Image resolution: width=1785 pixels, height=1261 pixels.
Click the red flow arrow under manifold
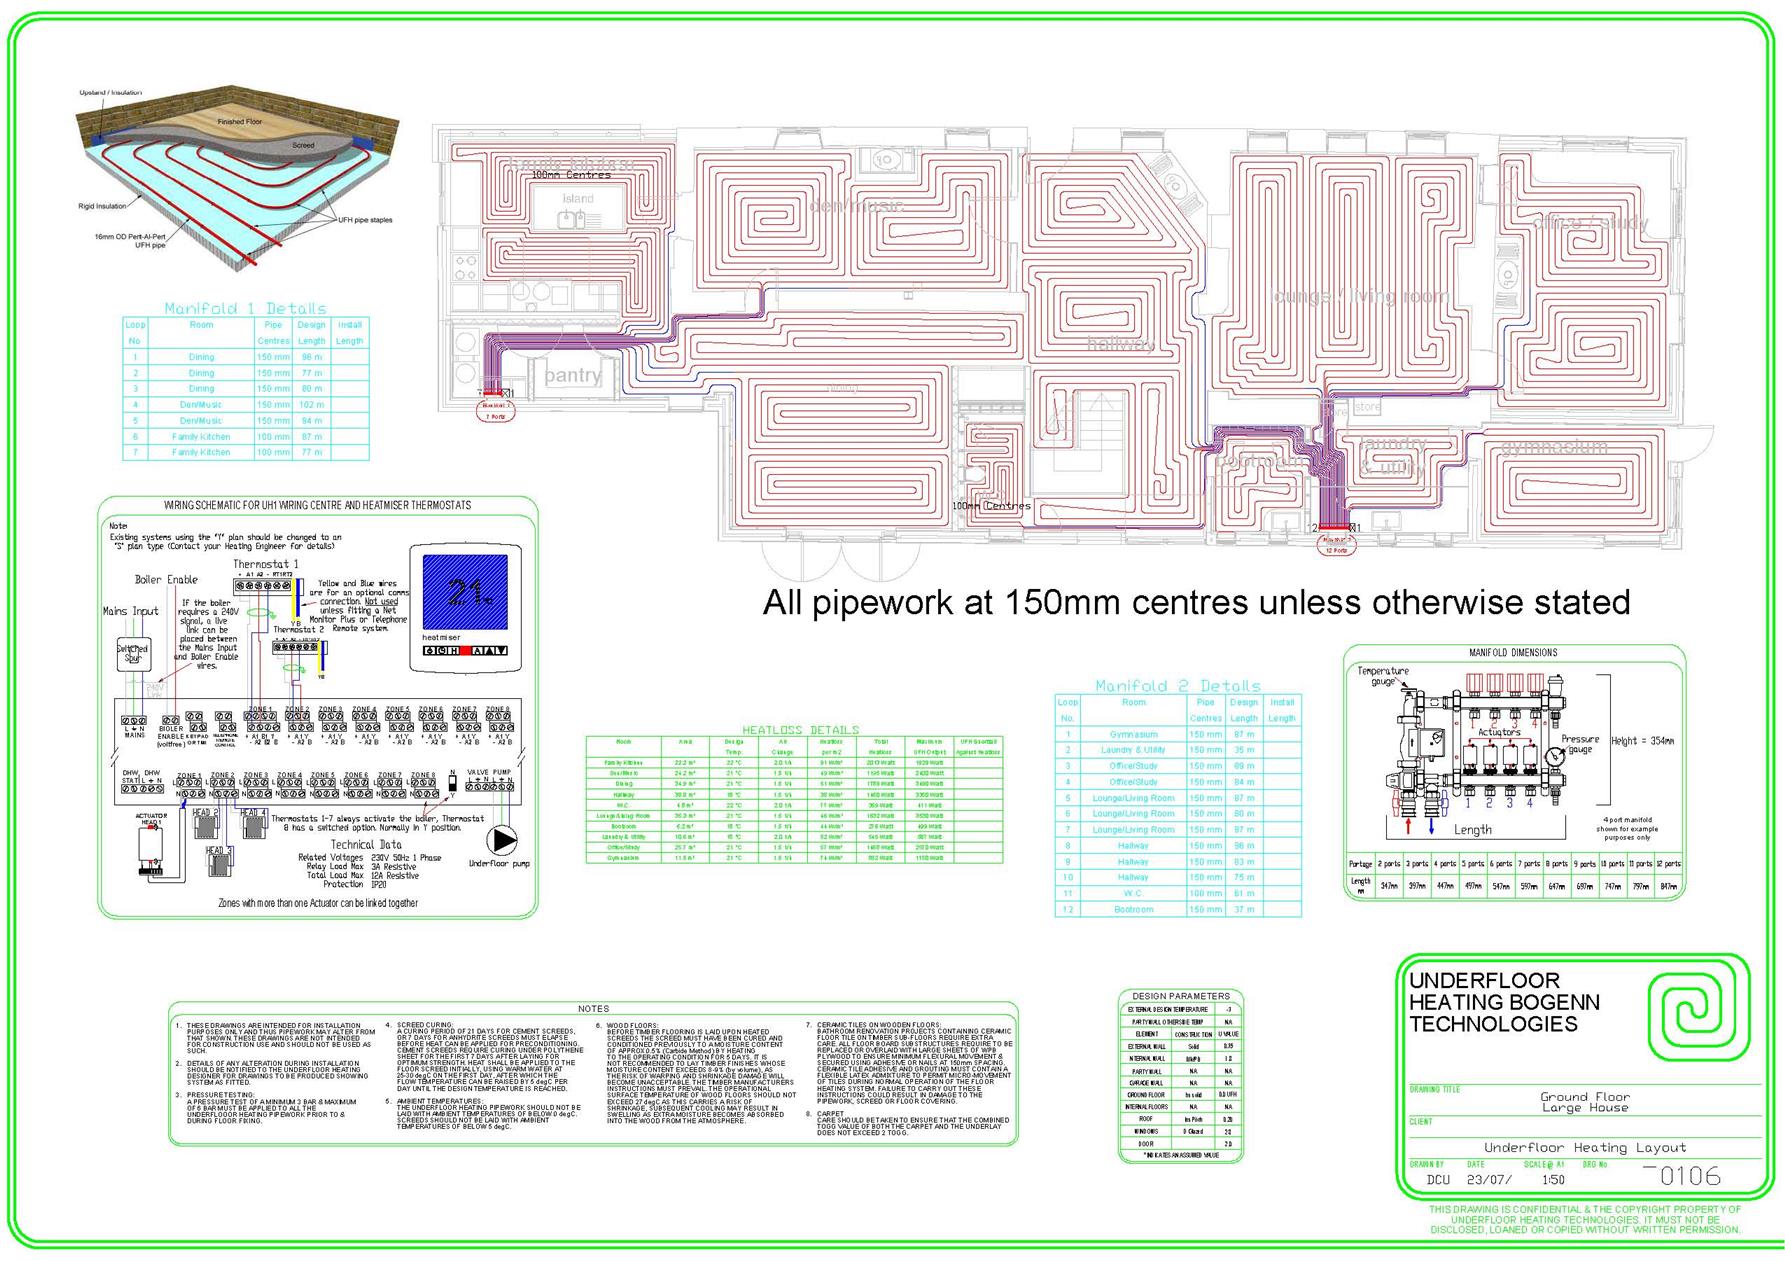(1409, 826)
